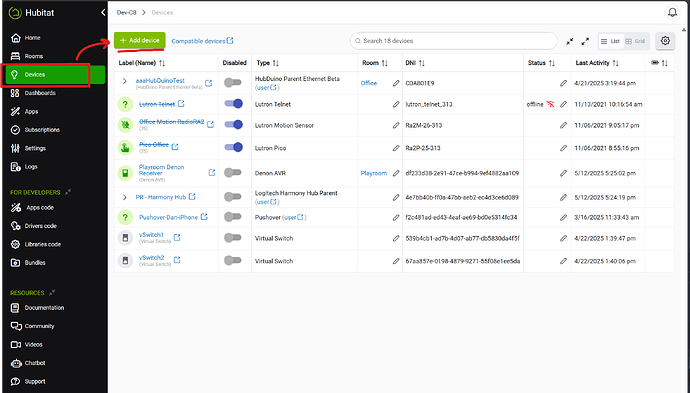Toggle Disabled switch for Playroom Denon Receiver
690x393 pixels.
coord(233,173)
